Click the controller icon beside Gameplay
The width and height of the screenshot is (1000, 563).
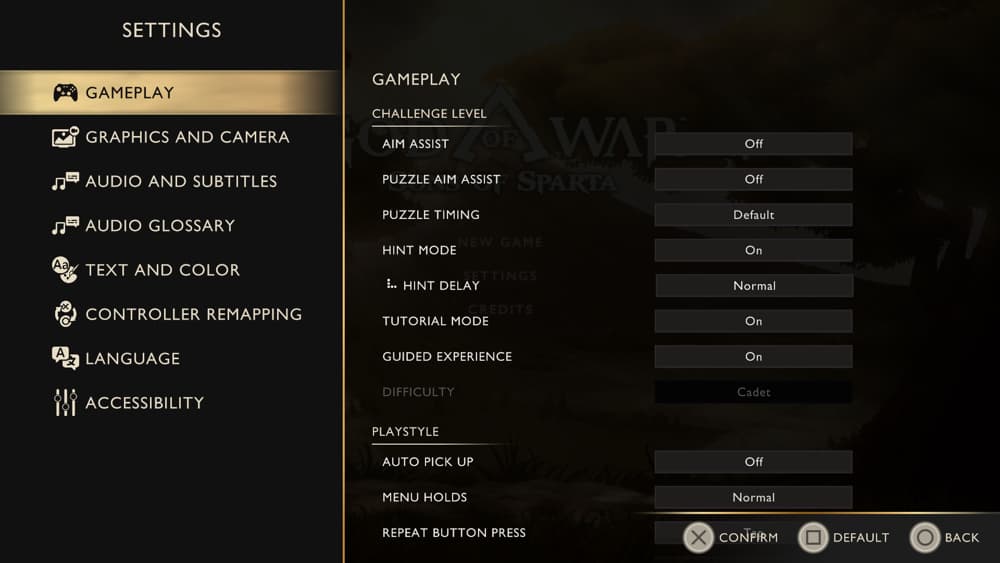click(x=65, y=93)
